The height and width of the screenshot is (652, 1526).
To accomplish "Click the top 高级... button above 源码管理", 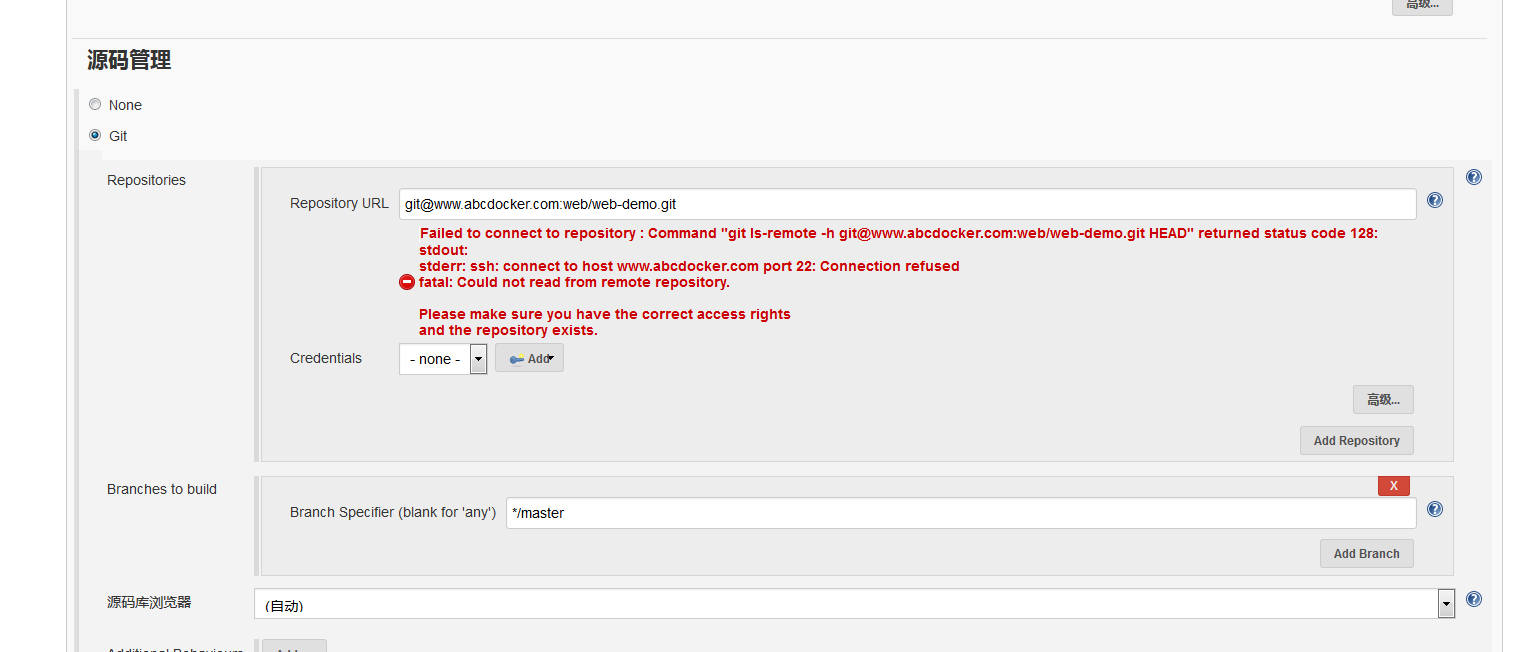I will tap(1421, 5).
